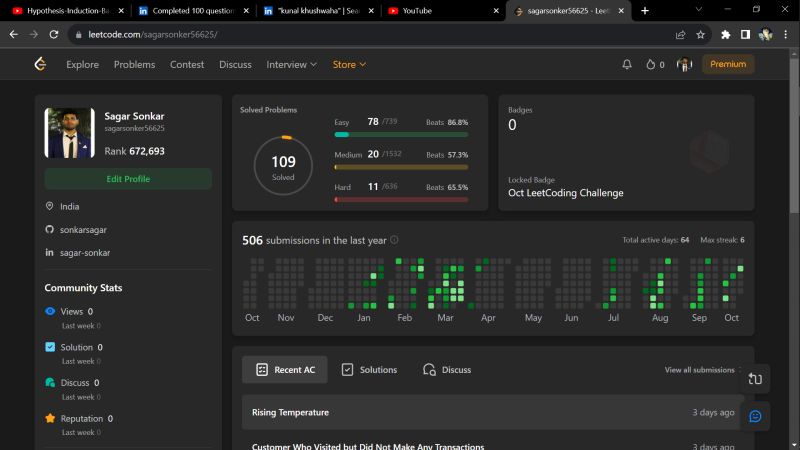Click the Reputation star icon
The width and height of the screenshot is (800, 450).
pyautogui.click(x=50, y=418)
